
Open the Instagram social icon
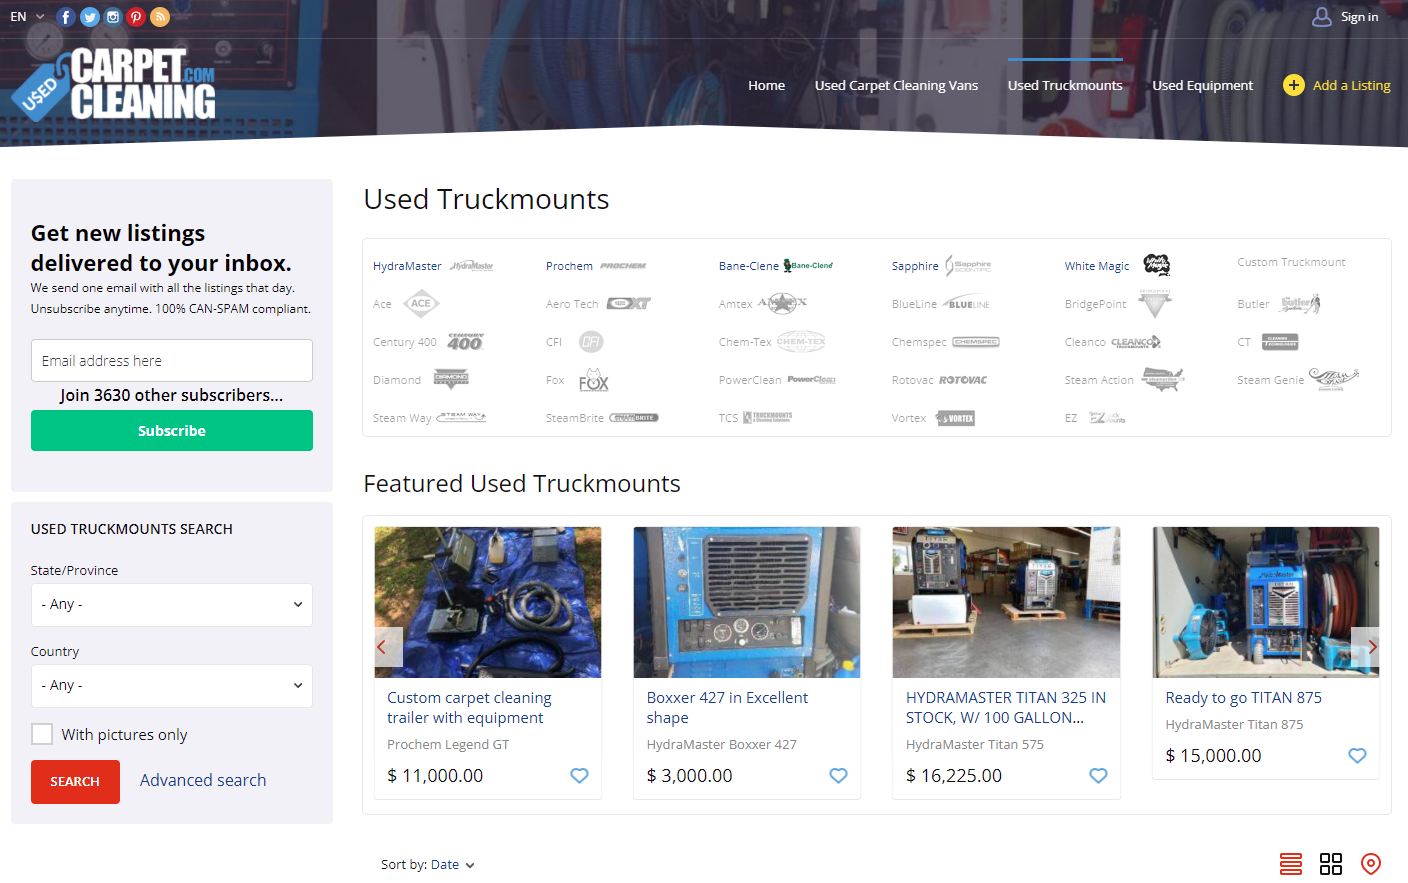click(x=113, y=17)
